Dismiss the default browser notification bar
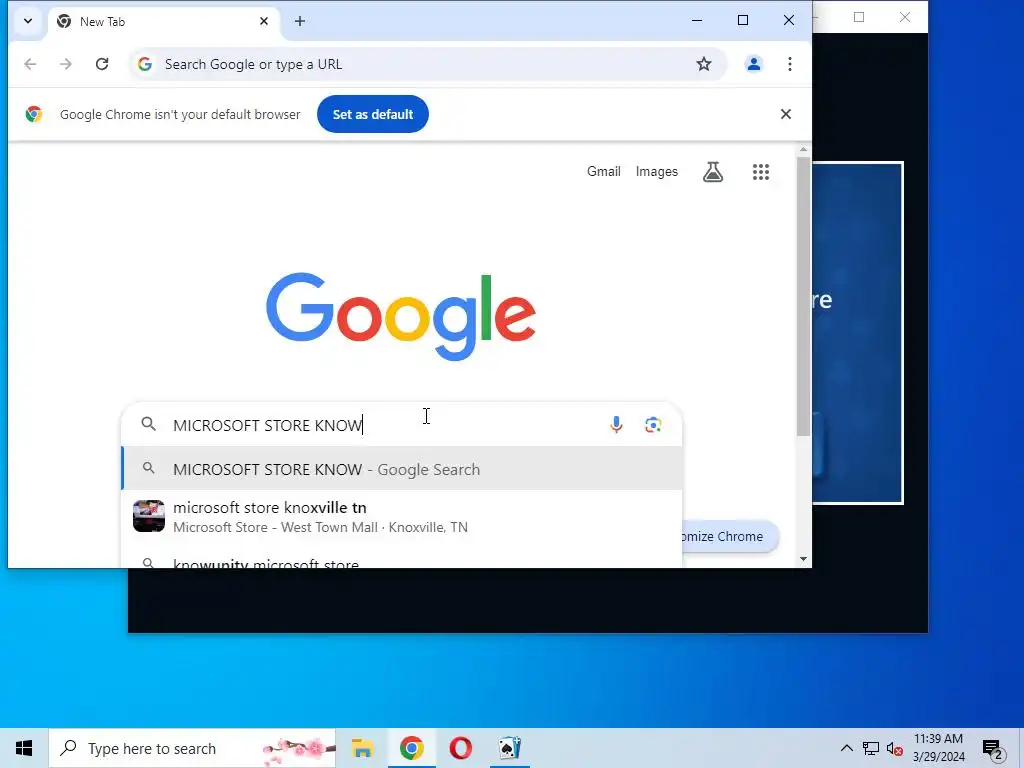Screen dimensions: 1024x768 [x=786, y=114]
